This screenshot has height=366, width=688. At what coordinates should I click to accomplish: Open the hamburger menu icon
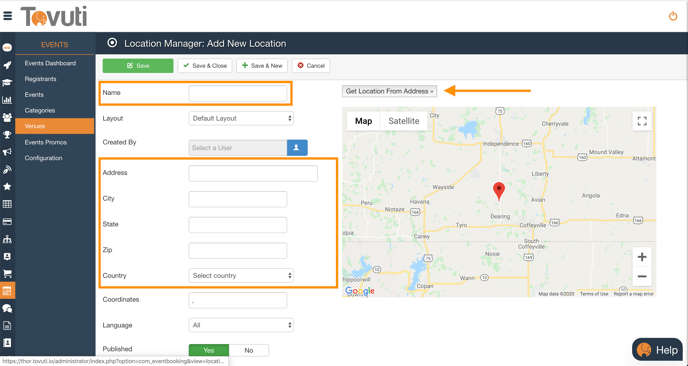point(7,16)
